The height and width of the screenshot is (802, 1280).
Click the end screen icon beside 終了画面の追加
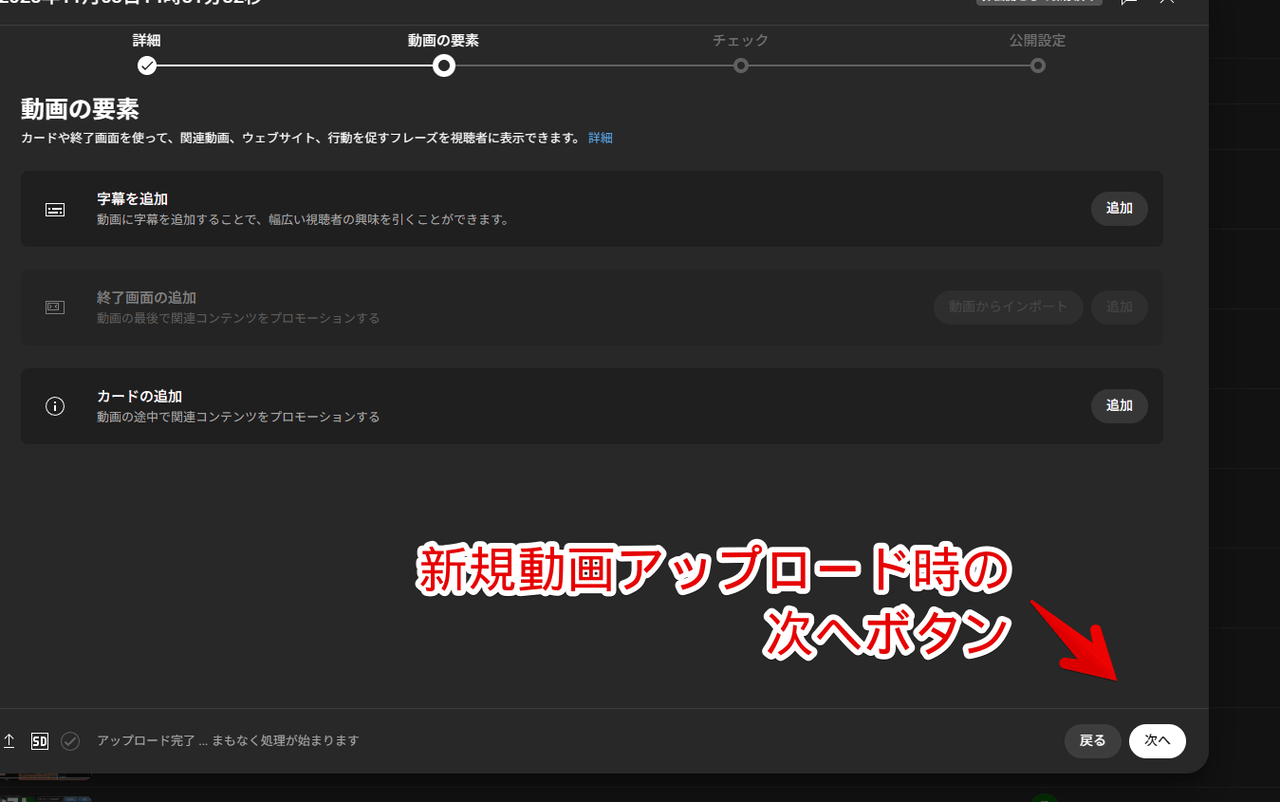(x=55, y=307)
